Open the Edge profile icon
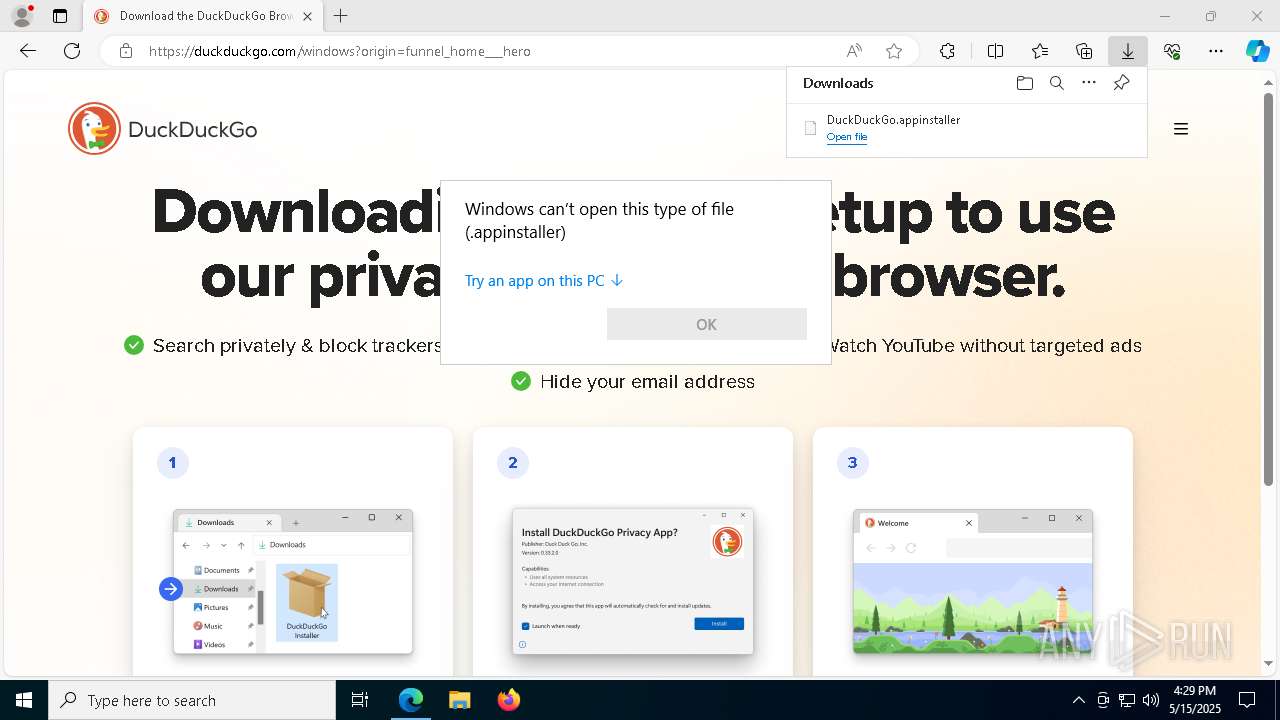Image resolution: width=1280 pixels, height=720 pixels. click(22, 16)
